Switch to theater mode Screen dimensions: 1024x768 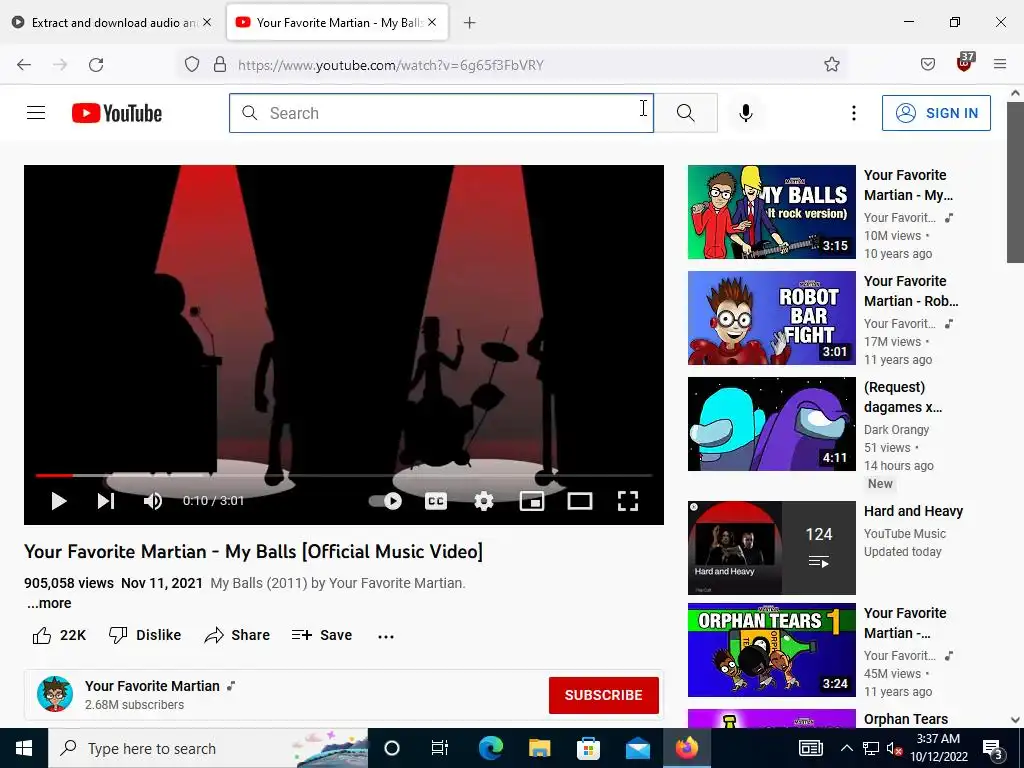click(580, 501)
